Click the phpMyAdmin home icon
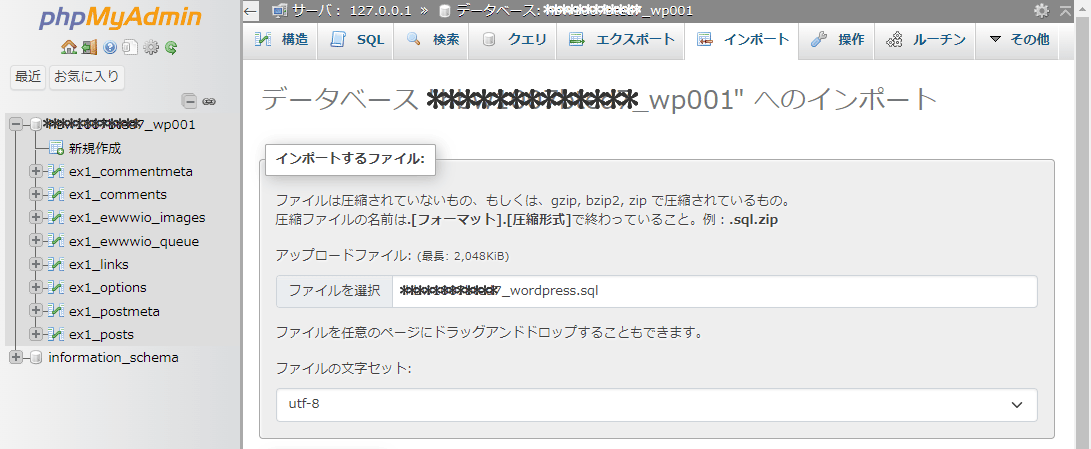The width and height of the screenshot is (1091, 449). point(68,47)
